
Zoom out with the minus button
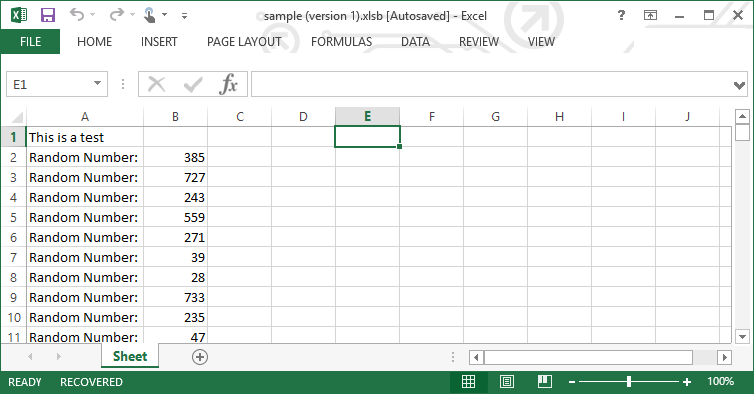click(x=572, y=382)
